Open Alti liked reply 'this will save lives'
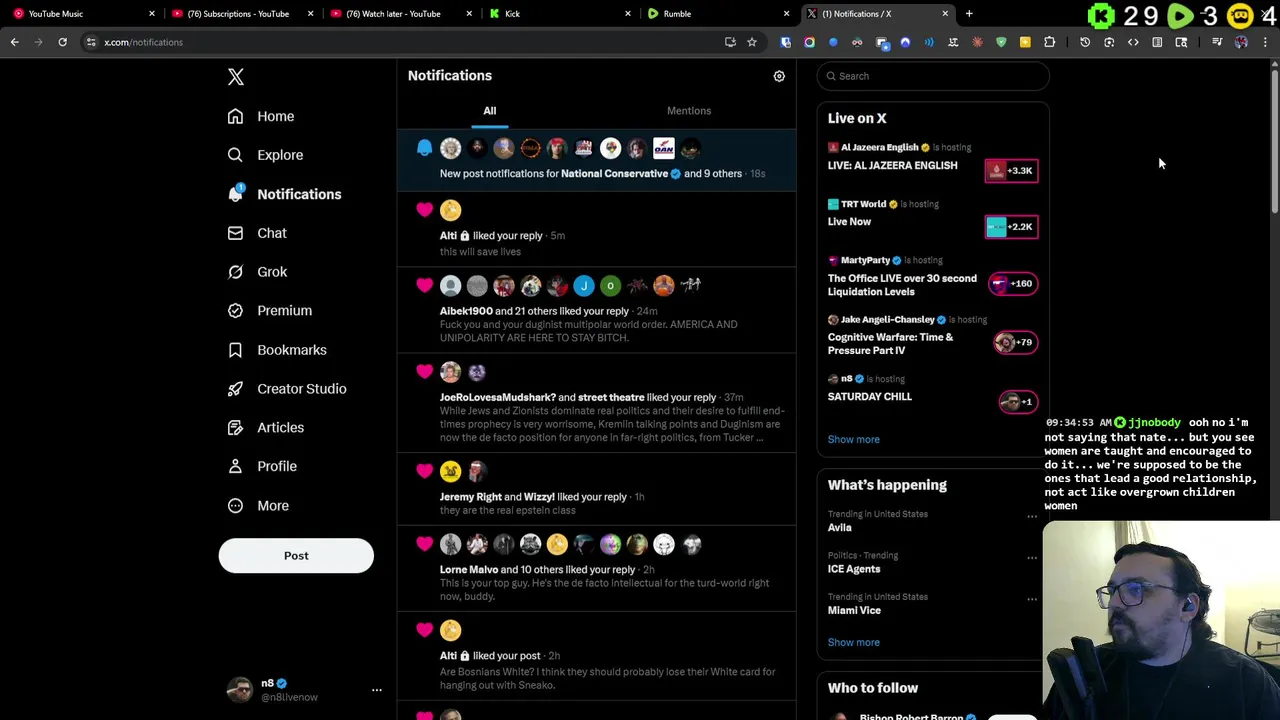The image size is (1280, 720). [597, 228]
